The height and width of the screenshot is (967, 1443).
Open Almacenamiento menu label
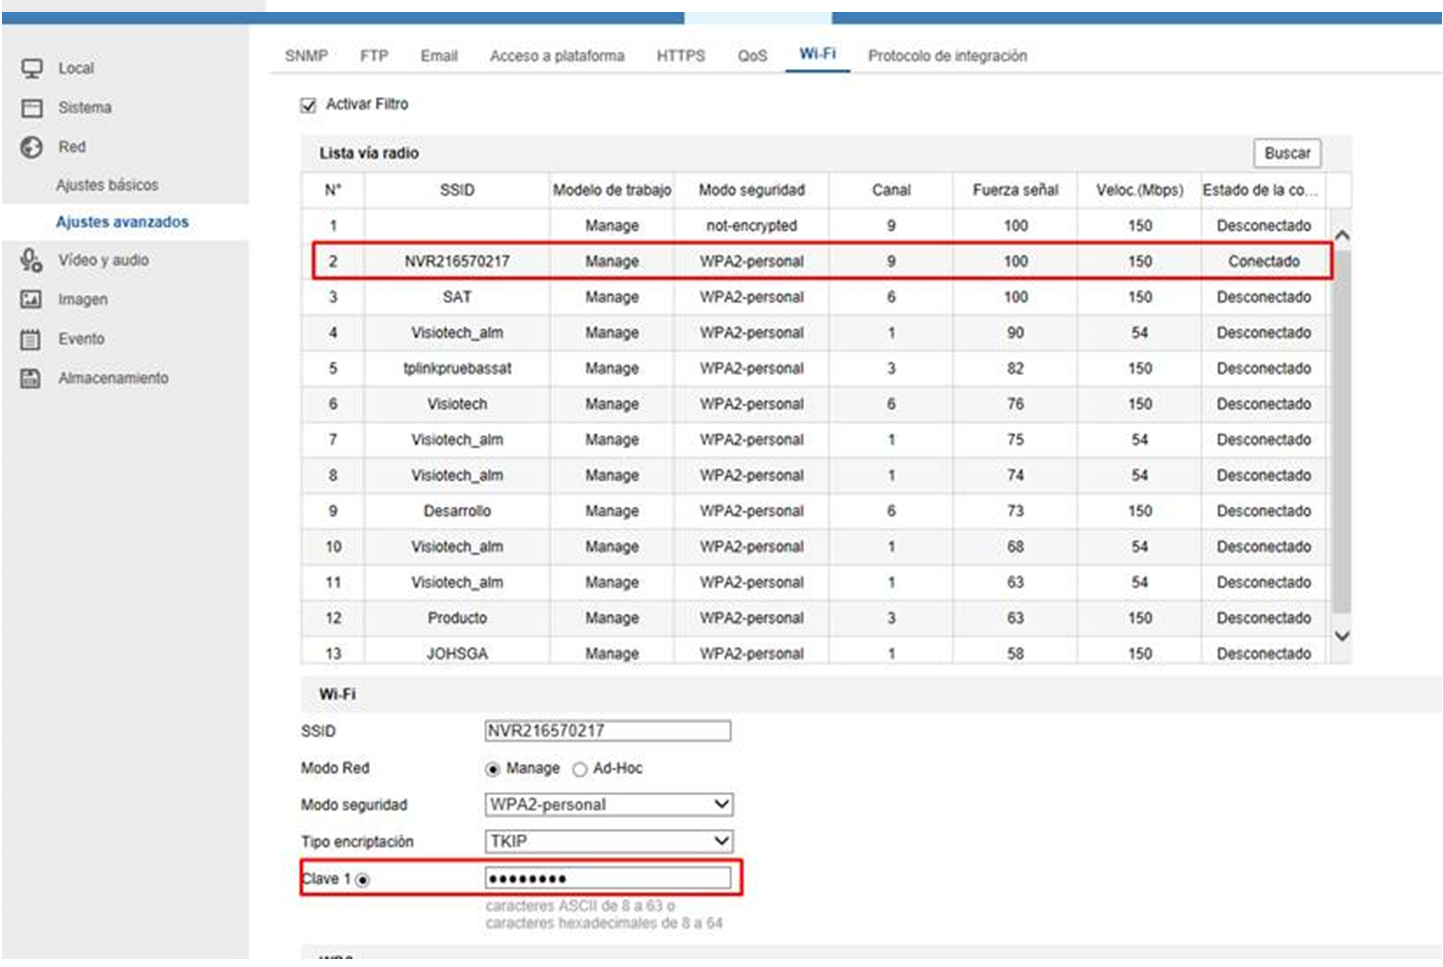113,378
